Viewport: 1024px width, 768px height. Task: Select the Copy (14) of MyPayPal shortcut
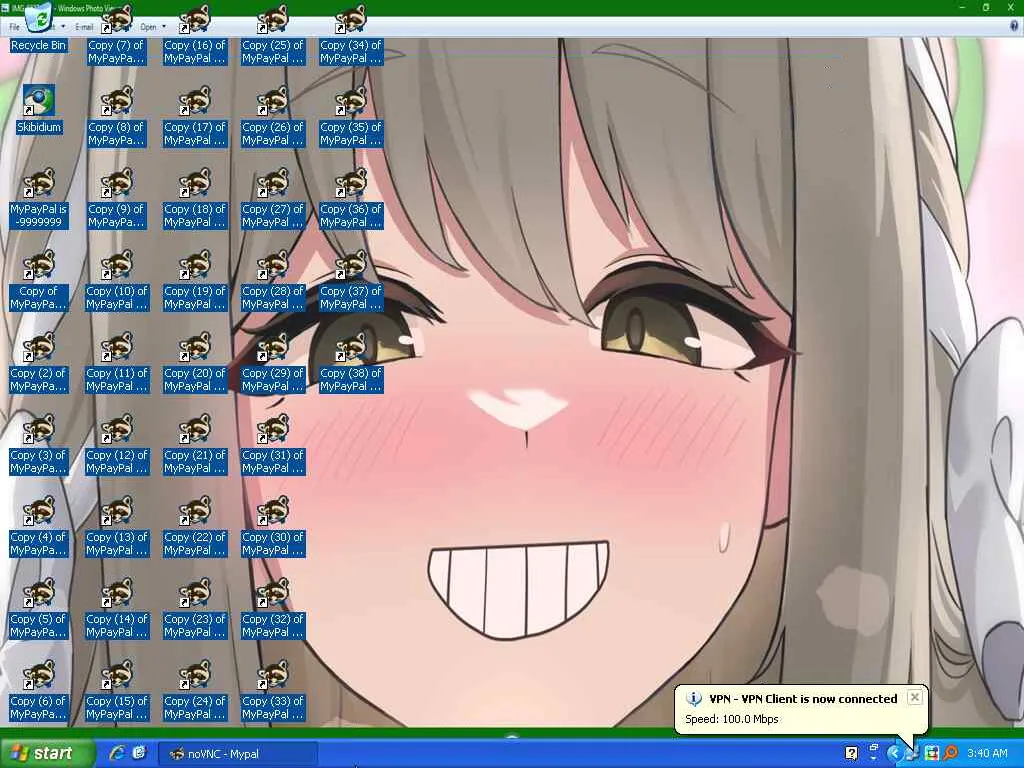click(117, 609)
